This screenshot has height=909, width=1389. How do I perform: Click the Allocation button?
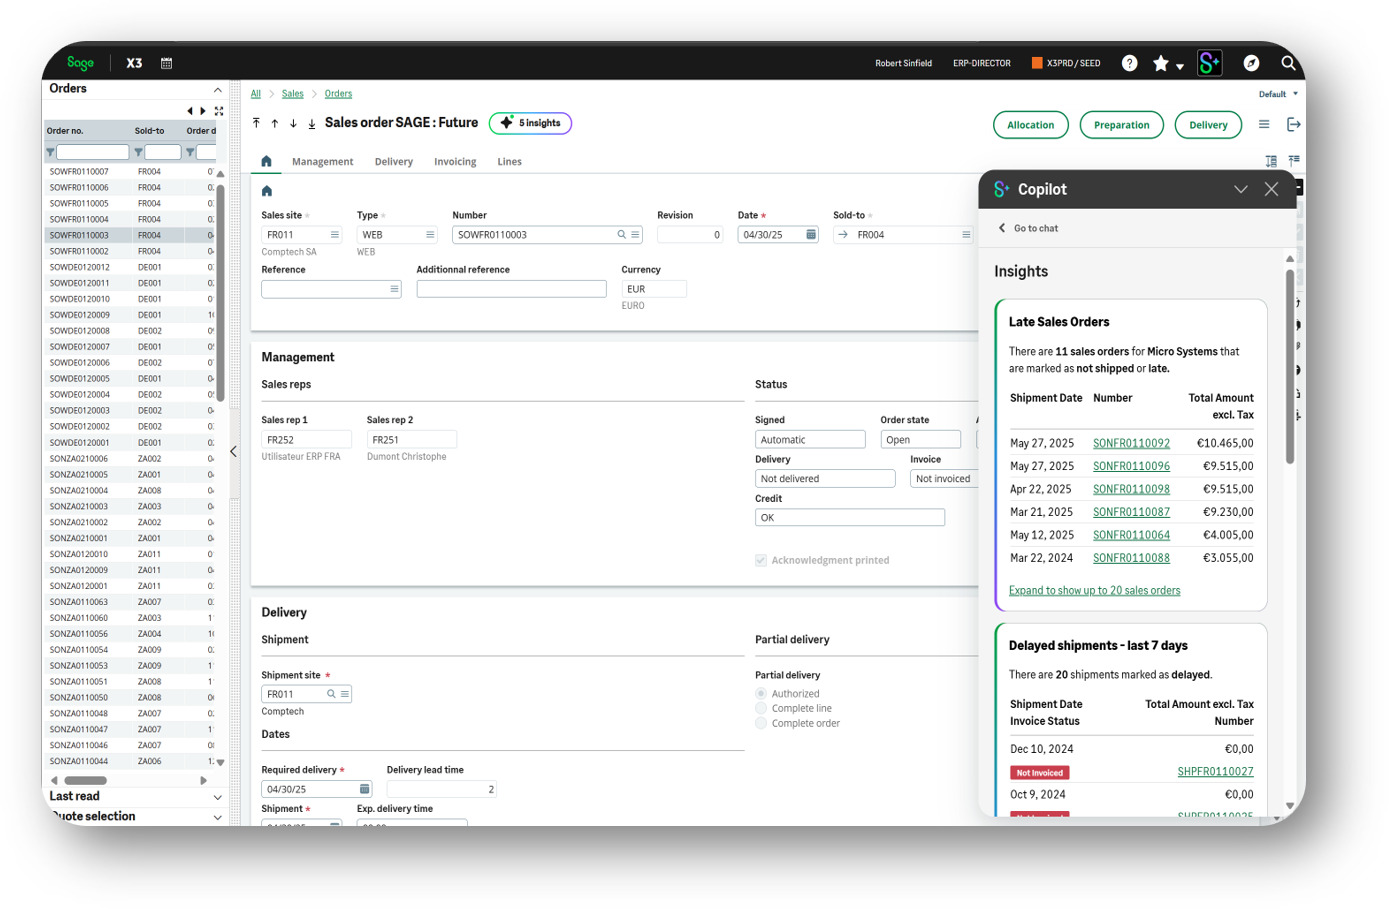click(1030, 125)
